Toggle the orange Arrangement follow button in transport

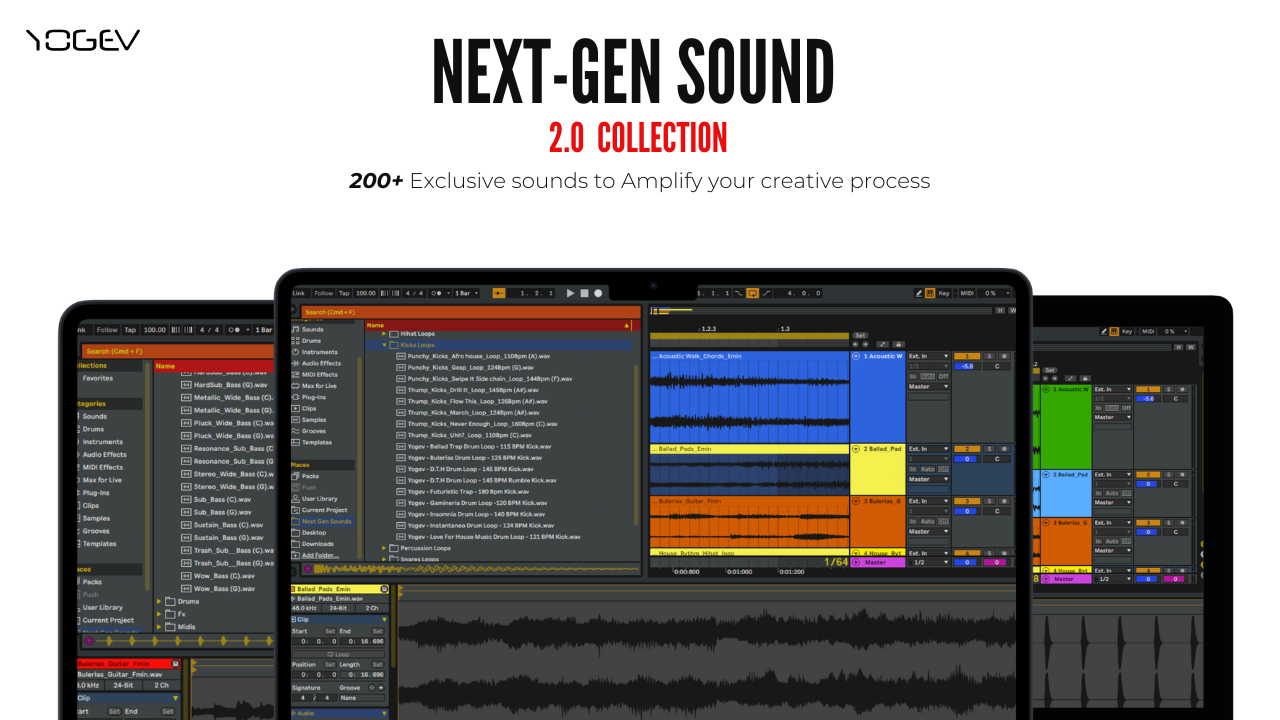click(x=498, y=293)
